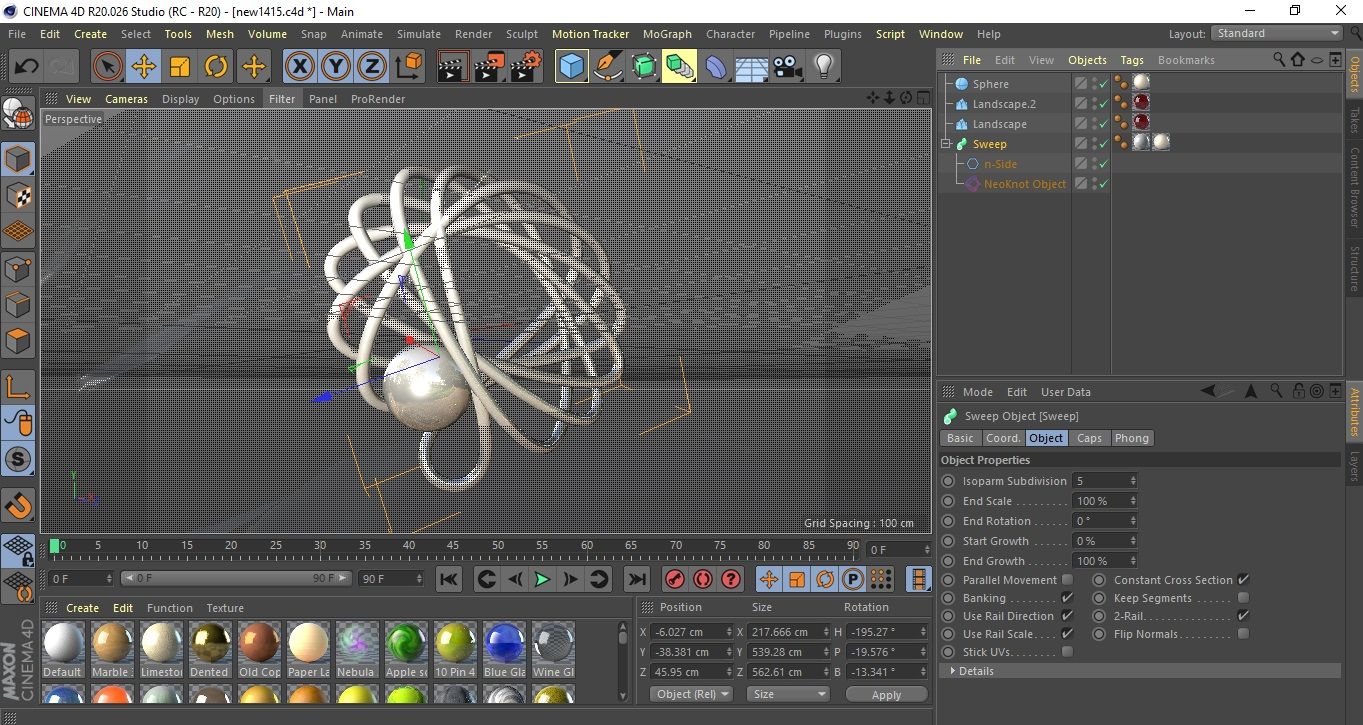
Task: Select the Rotate tool in toolbar
Action: pyautogui.click(x=216, y=67)
